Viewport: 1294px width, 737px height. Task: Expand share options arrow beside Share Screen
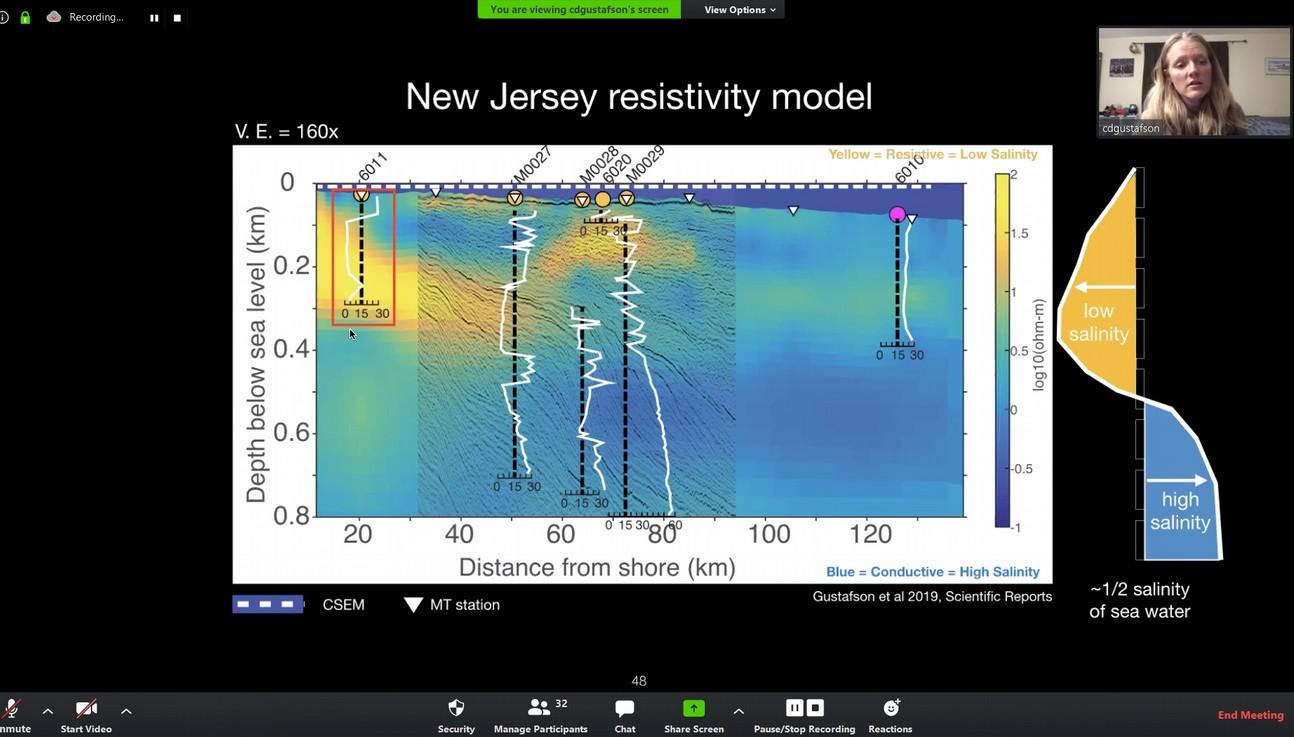[x=738, y=711]
